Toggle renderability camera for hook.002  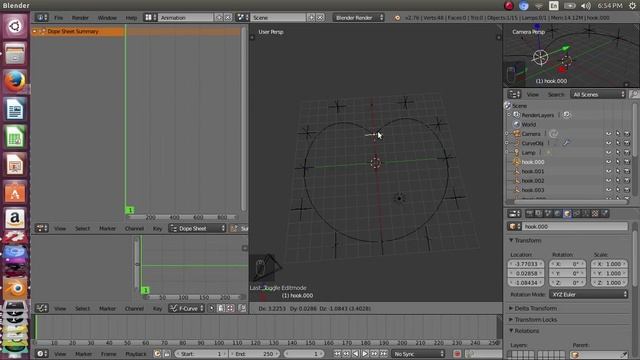tap(627, 181)
